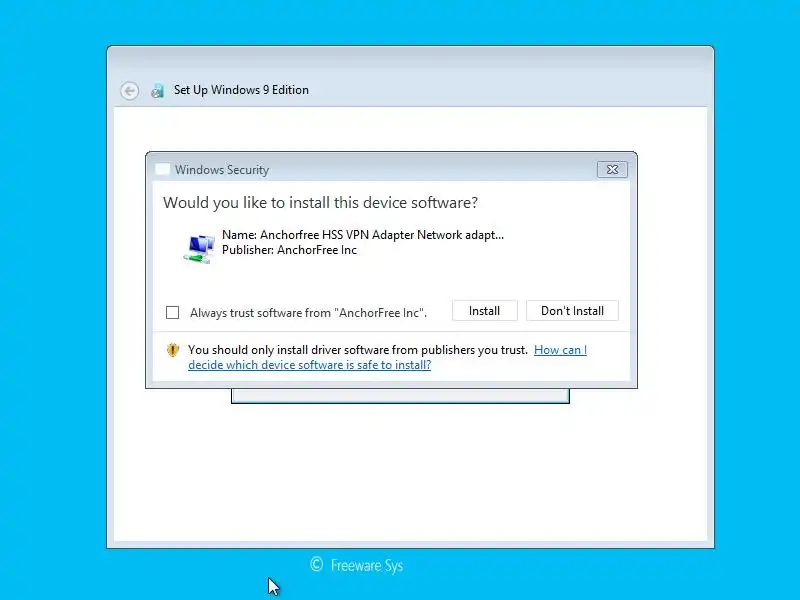Click the 'Windows Security' title text
Viewport: 800px width, 600px height.
click(222, 170)
